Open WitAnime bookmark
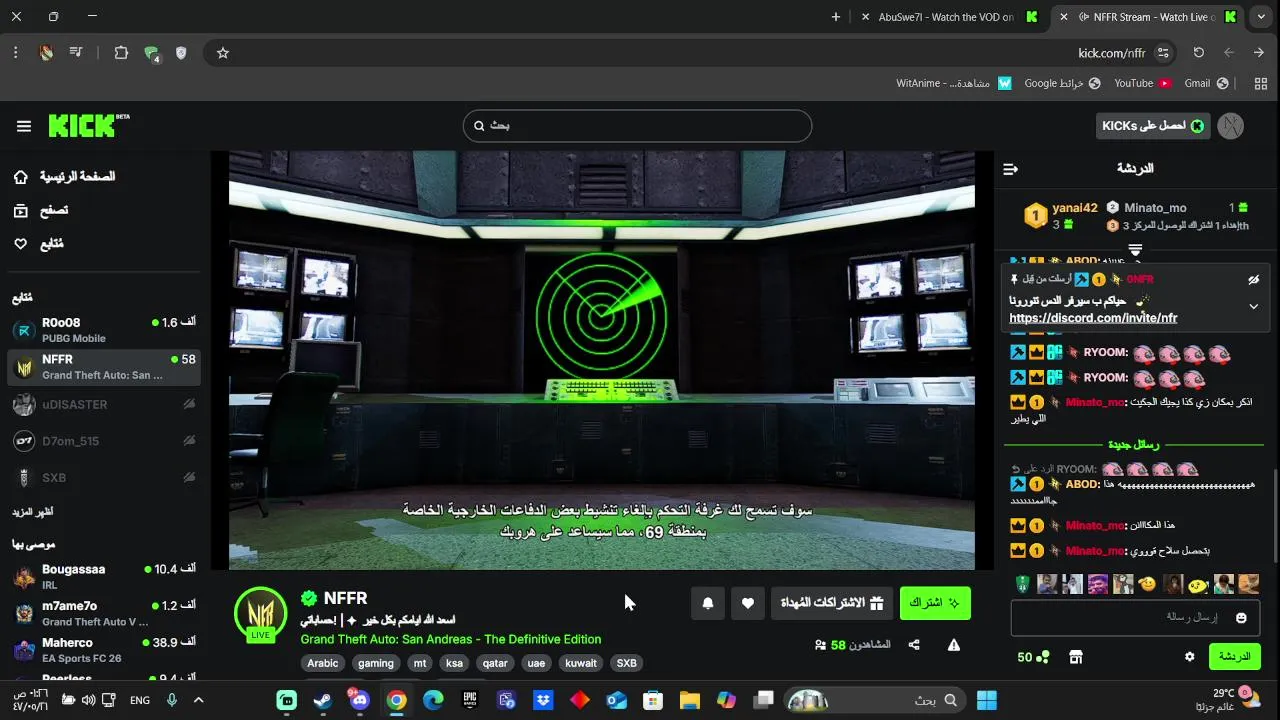This screenshot has height=720, width=1280. [954, 83]
